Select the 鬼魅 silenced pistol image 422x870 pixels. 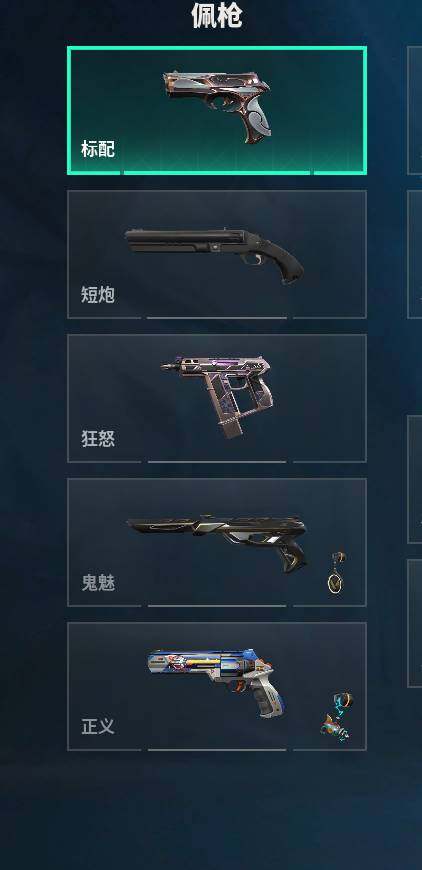click(x=217, y=543)
